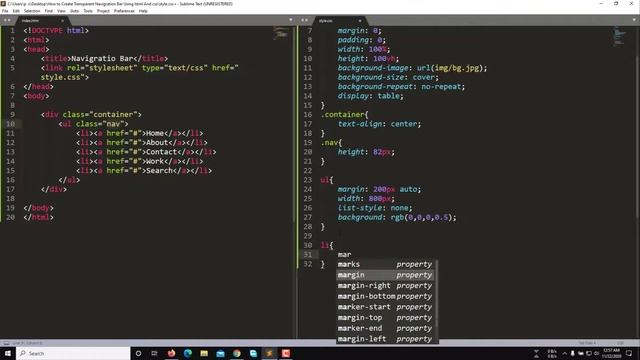Viewport: 640px width, 360px height.
Task: Click 'background-image: url(img/bg.jpg)' line
Action: pyautogui.click(x=412, y=68)
